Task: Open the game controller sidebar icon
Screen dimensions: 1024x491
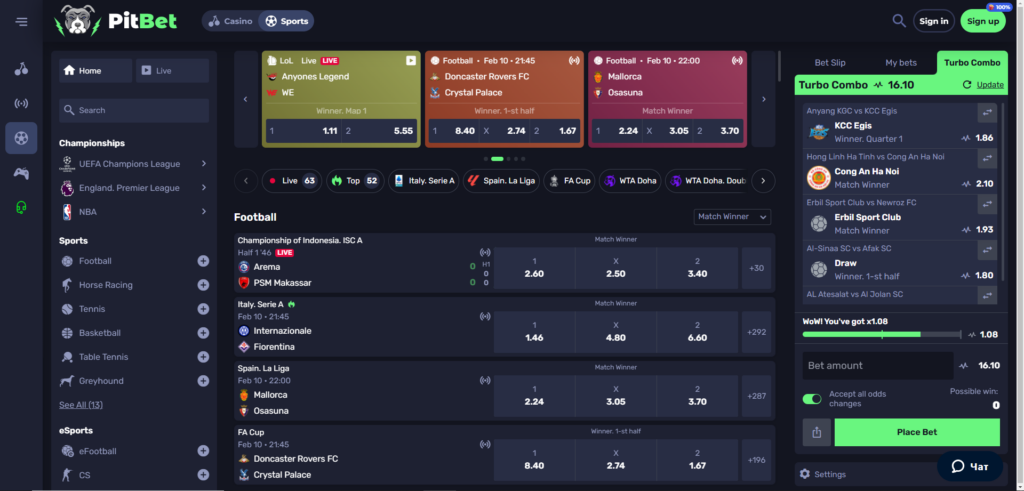Action: click(21, 172)
